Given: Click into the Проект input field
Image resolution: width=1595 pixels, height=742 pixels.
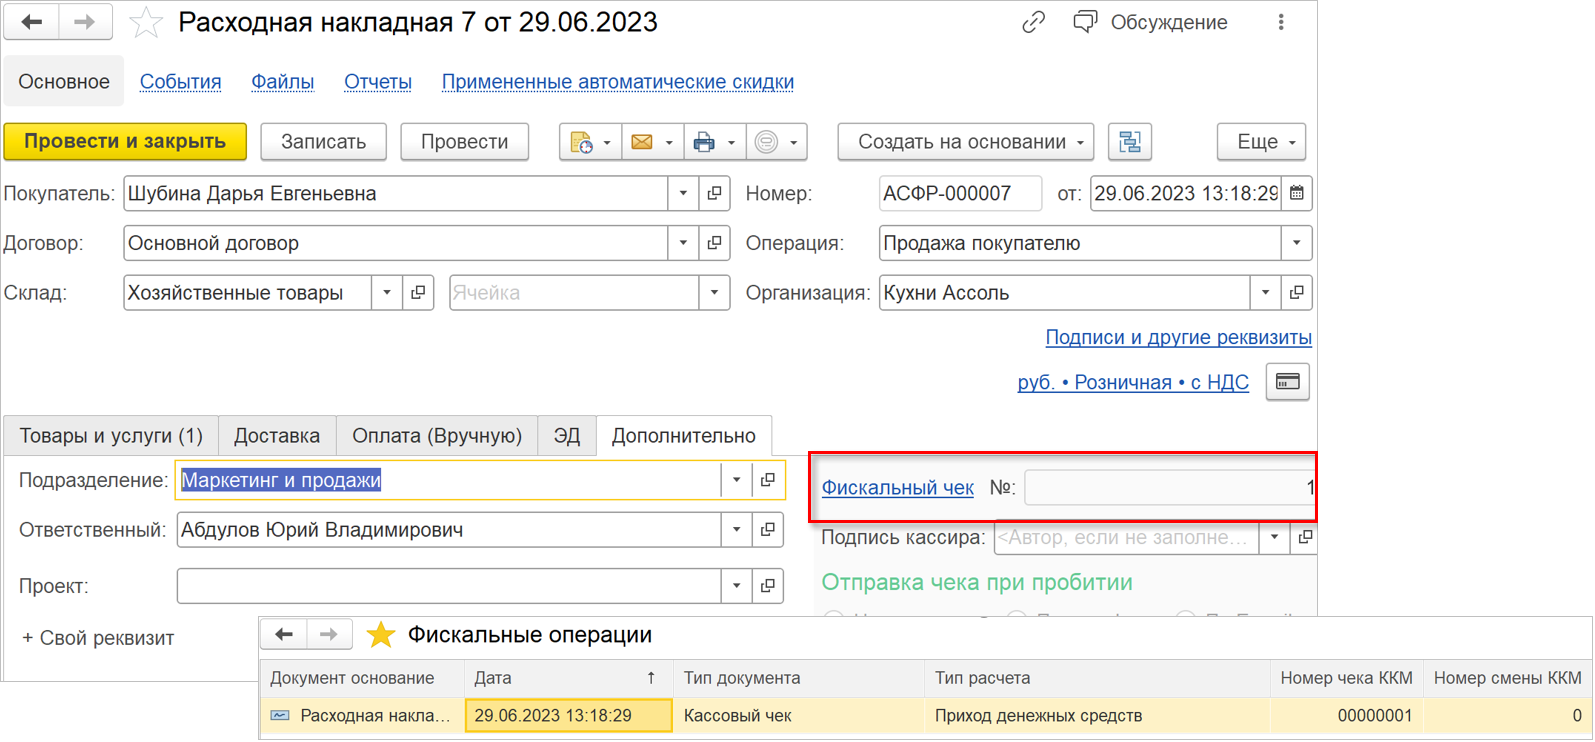Looking at the screenshot, I should tap(448, 586).
